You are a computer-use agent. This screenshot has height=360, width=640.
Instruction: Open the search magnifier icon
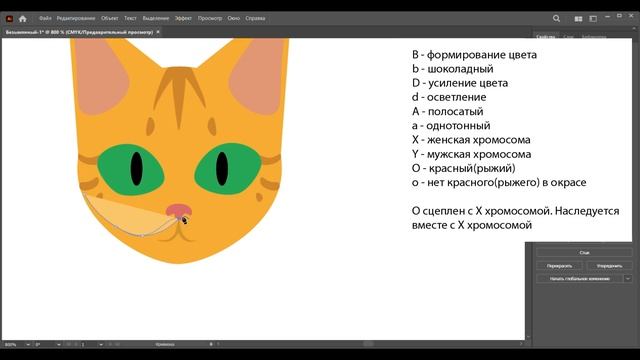click(x=556, y=19)
